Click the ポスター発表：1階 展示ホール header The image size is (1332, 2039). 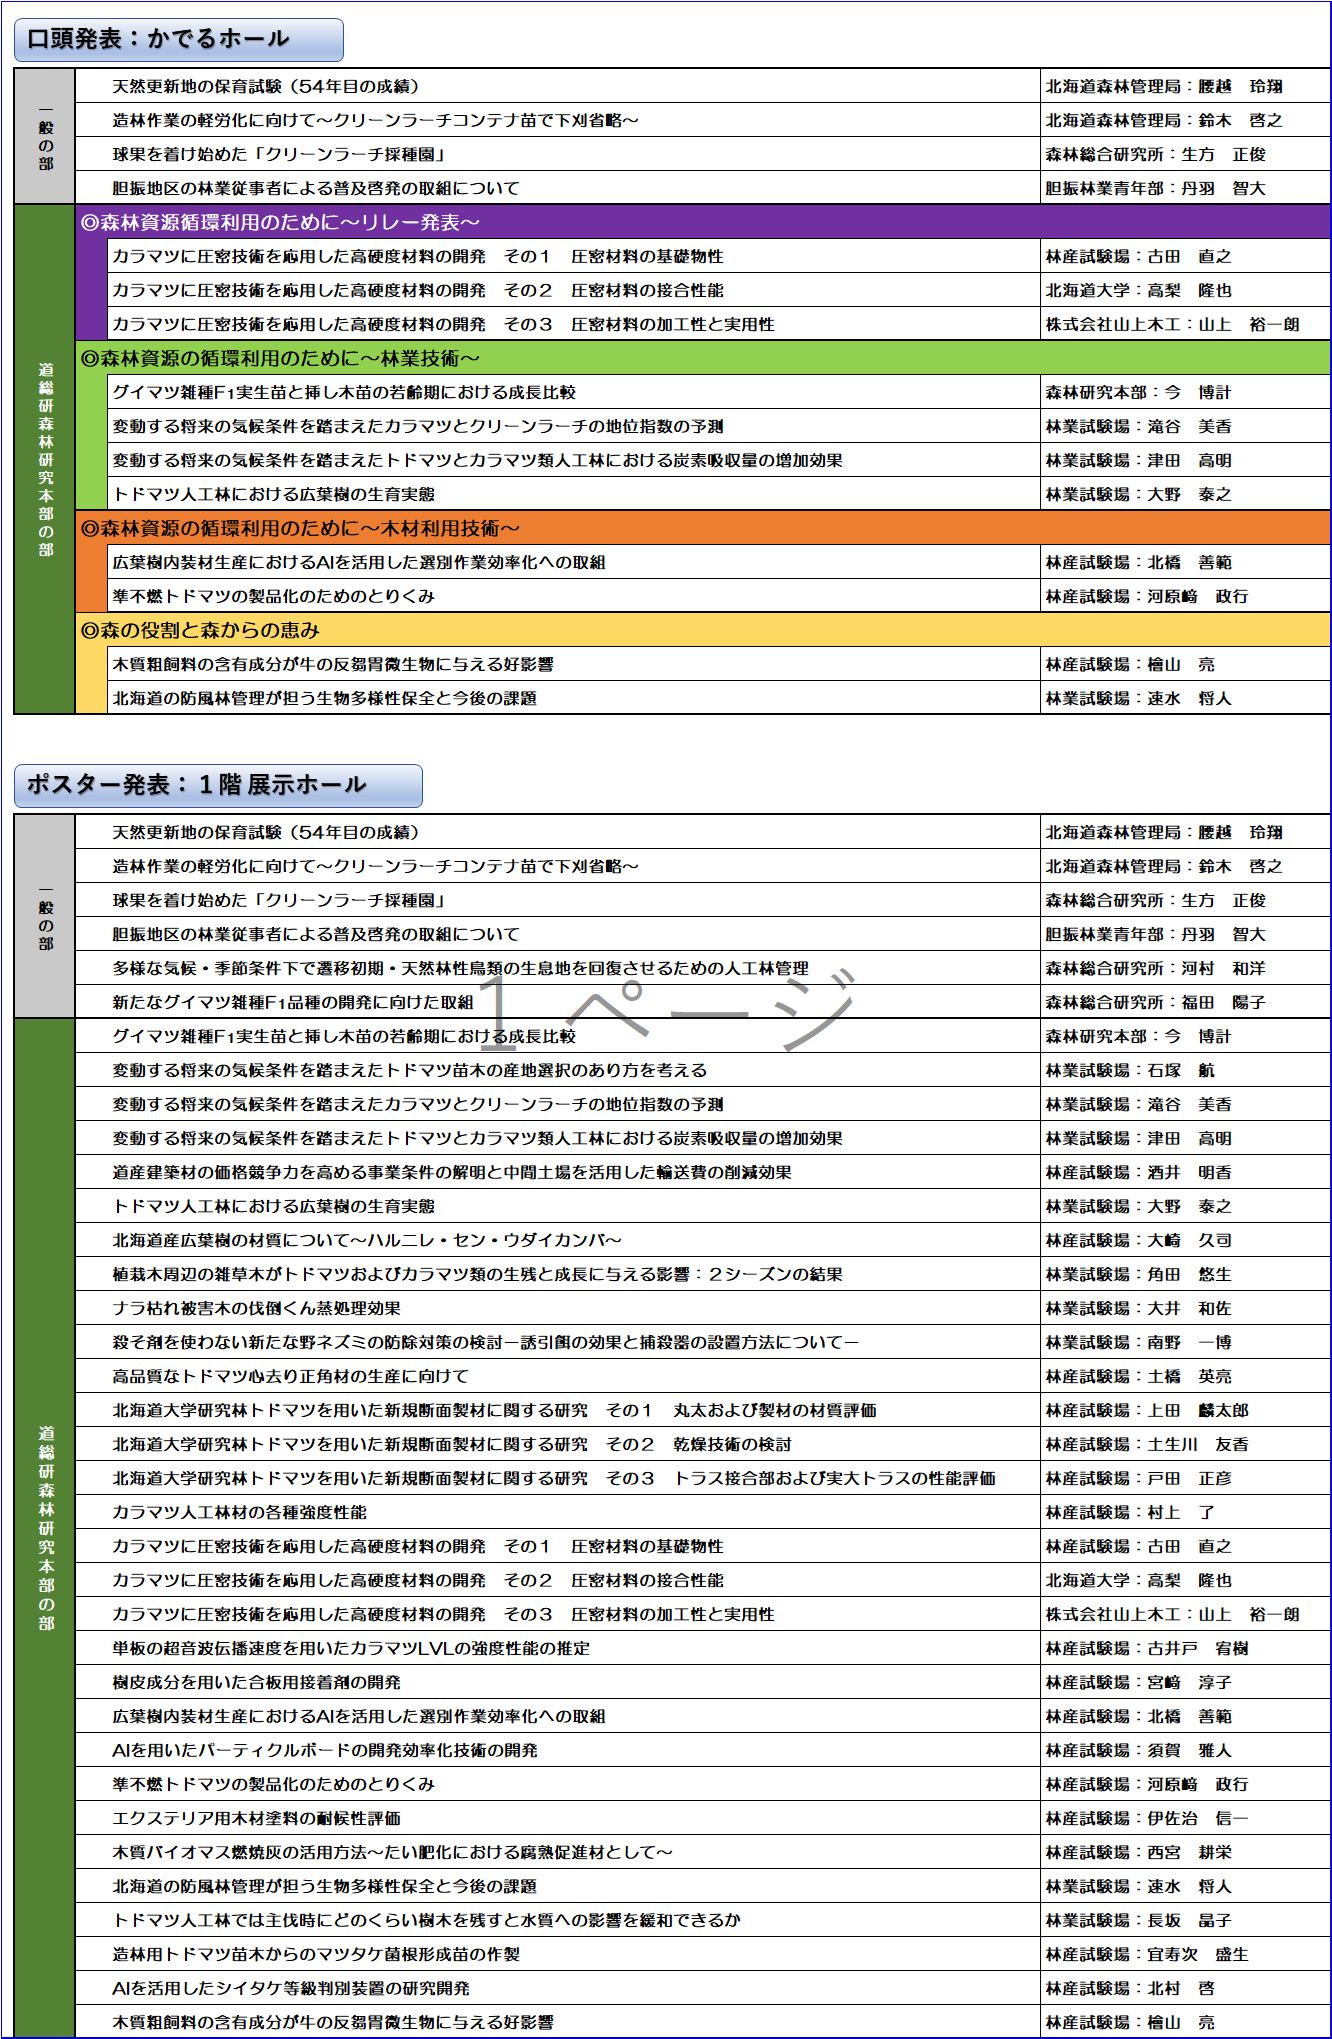click(217, 786)
